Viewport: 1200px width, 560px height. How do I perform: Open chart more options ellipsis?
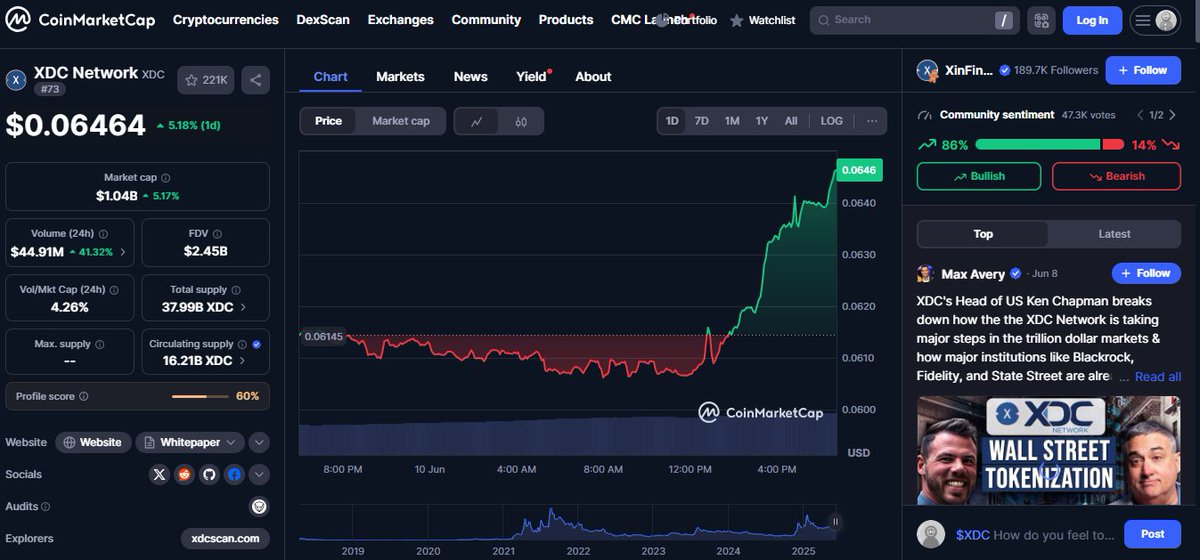(x=872, y=121)
